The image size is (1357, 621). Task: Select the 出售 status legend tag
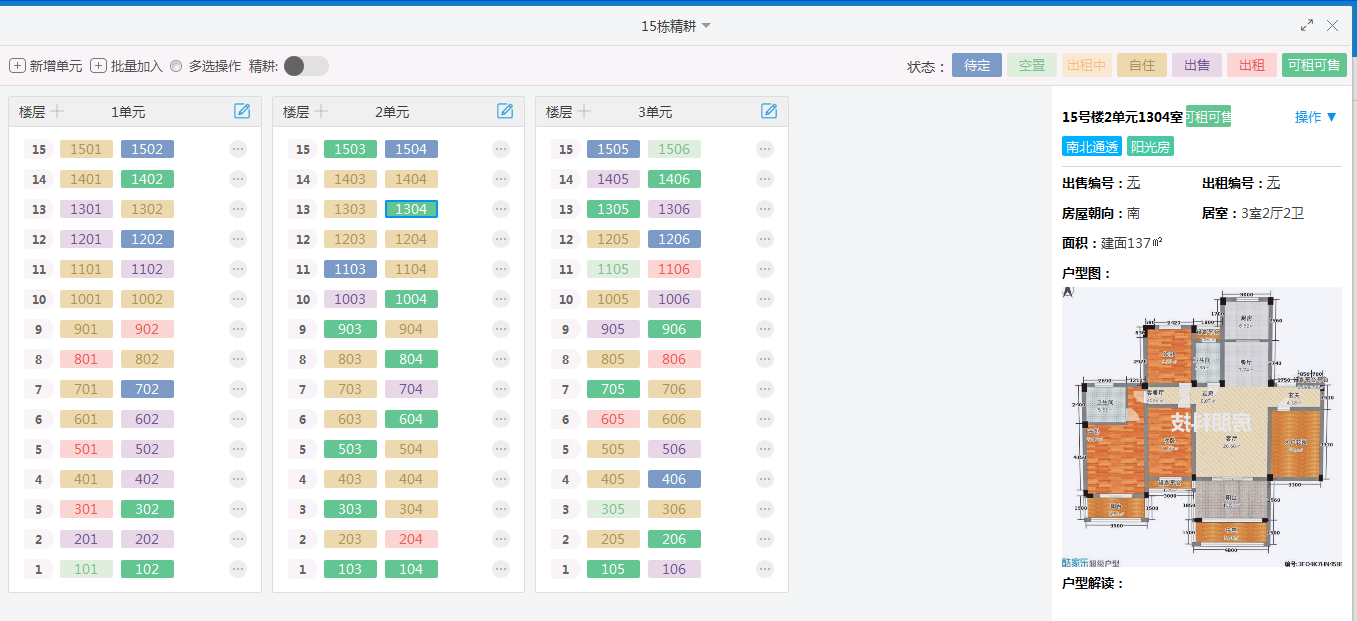pos(1197,65)
